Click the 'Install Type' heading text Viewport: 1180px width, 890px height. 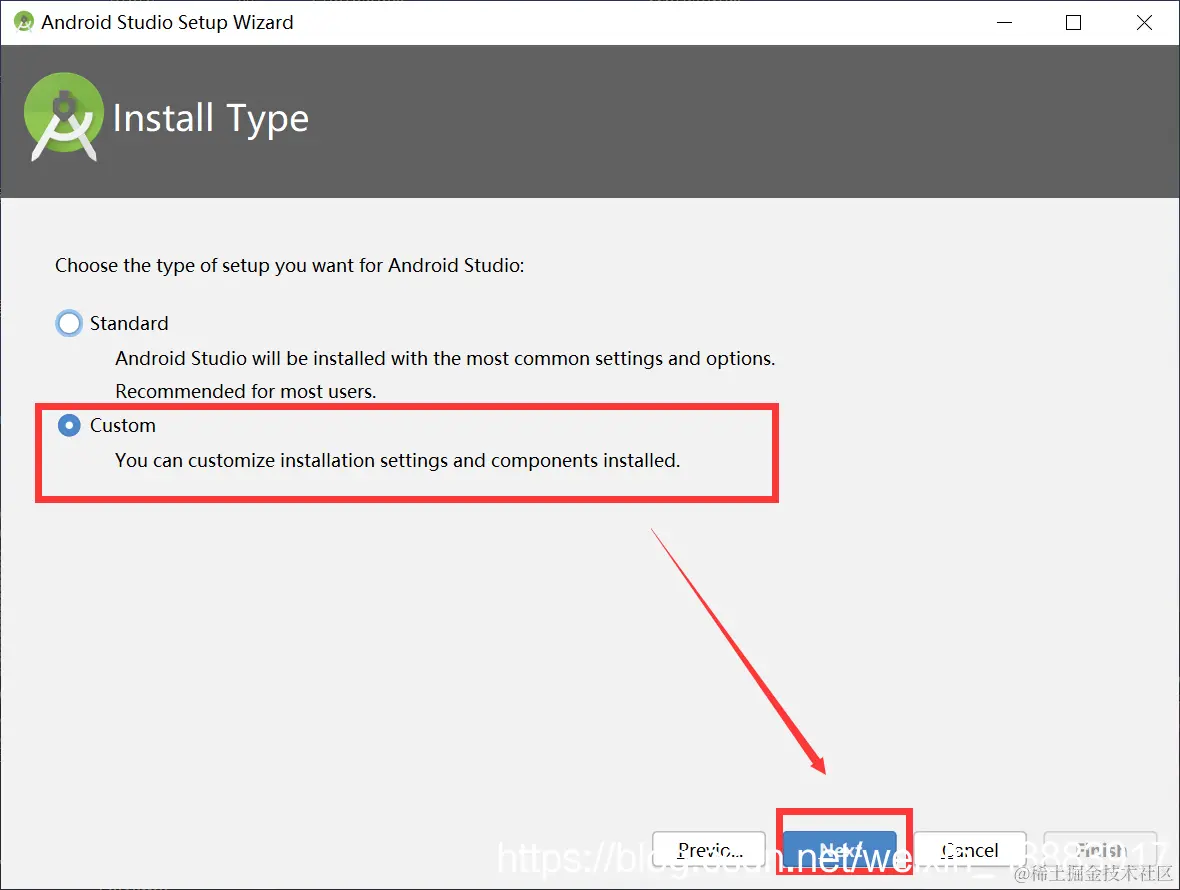coord(211,119)
